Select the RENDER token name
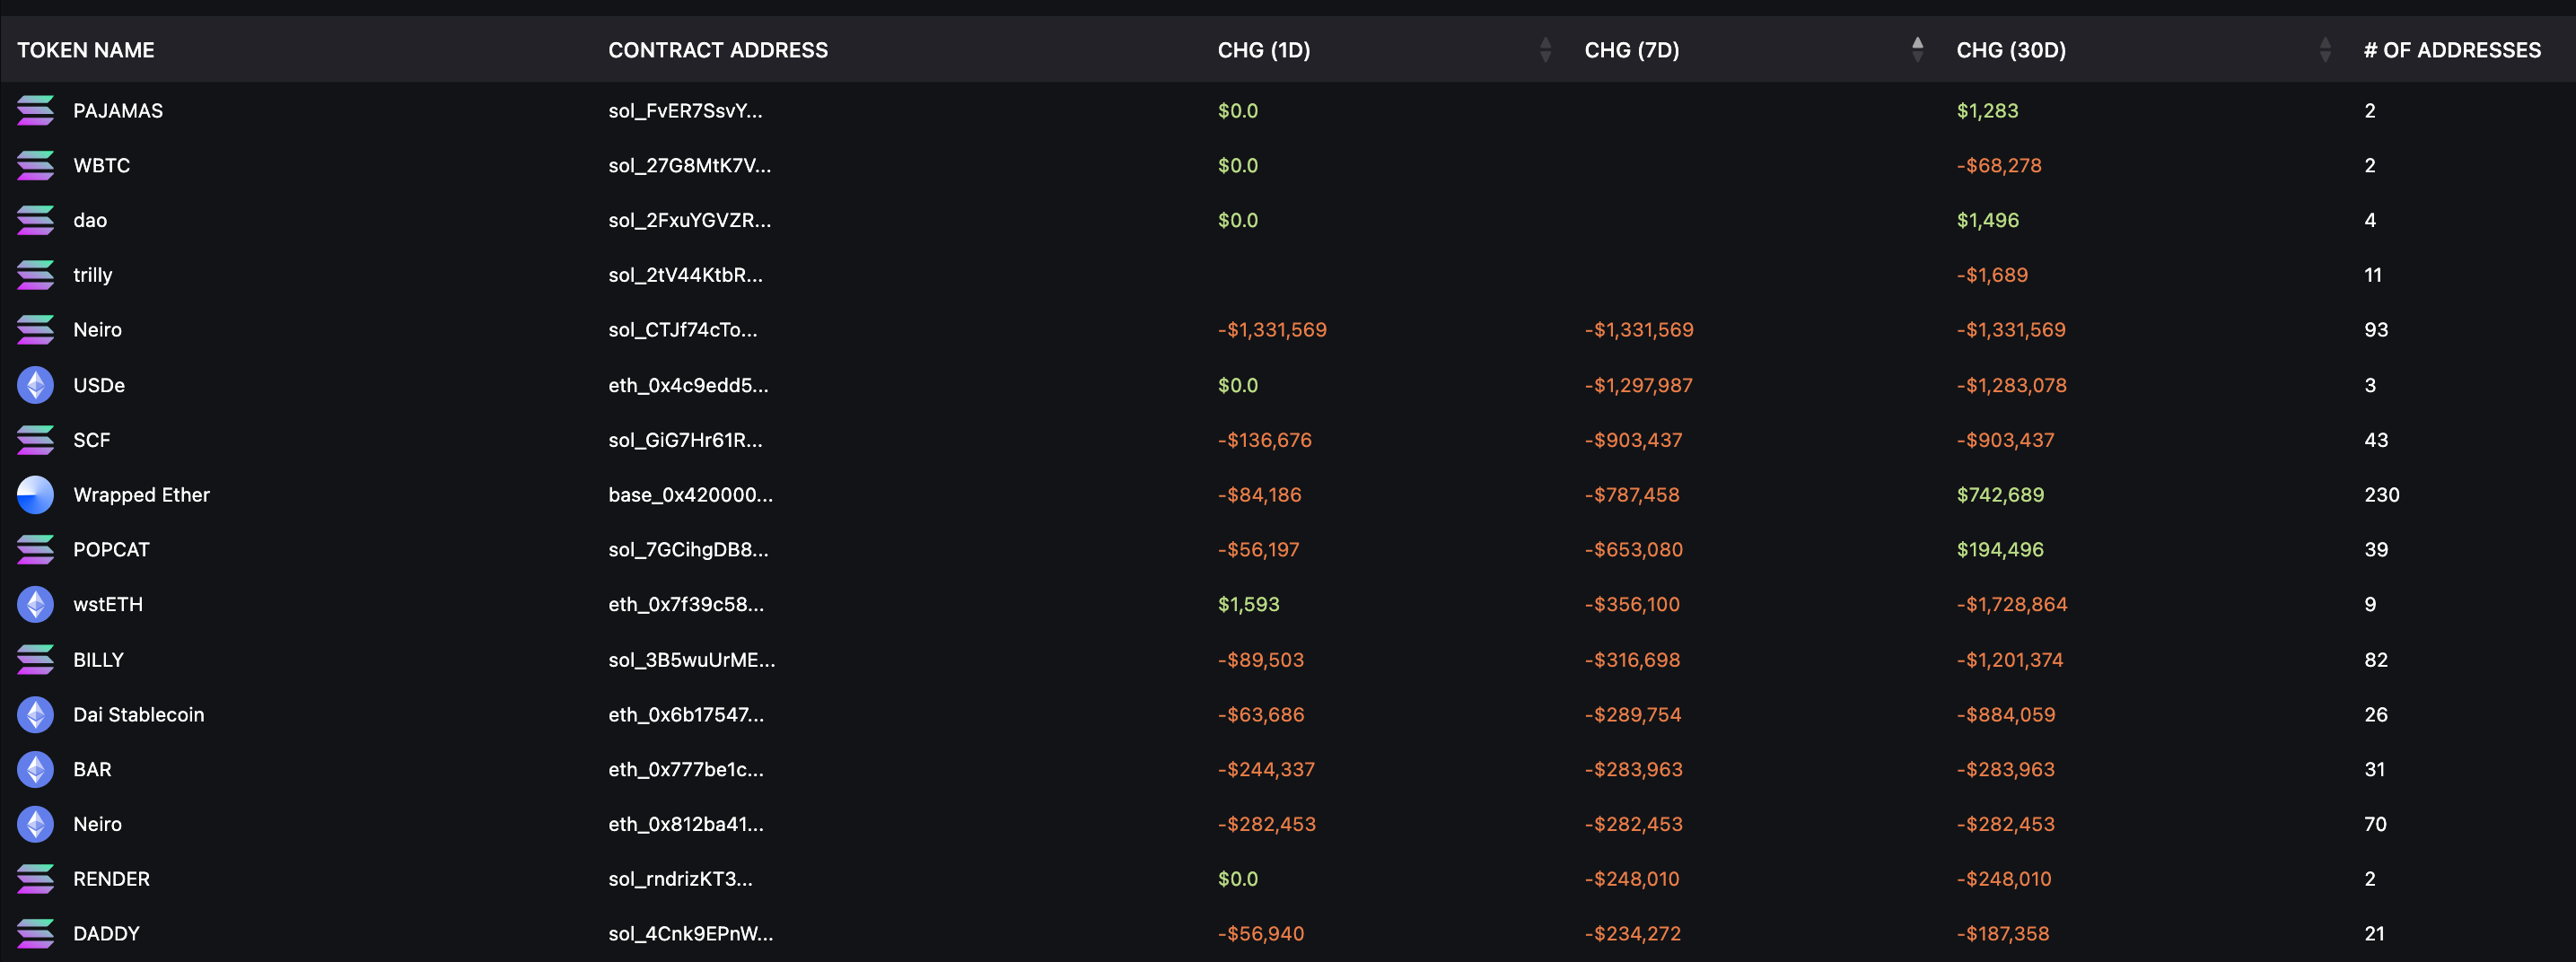Image resolution: width=2576 pixels, height=962 pixels. [111, 879]
